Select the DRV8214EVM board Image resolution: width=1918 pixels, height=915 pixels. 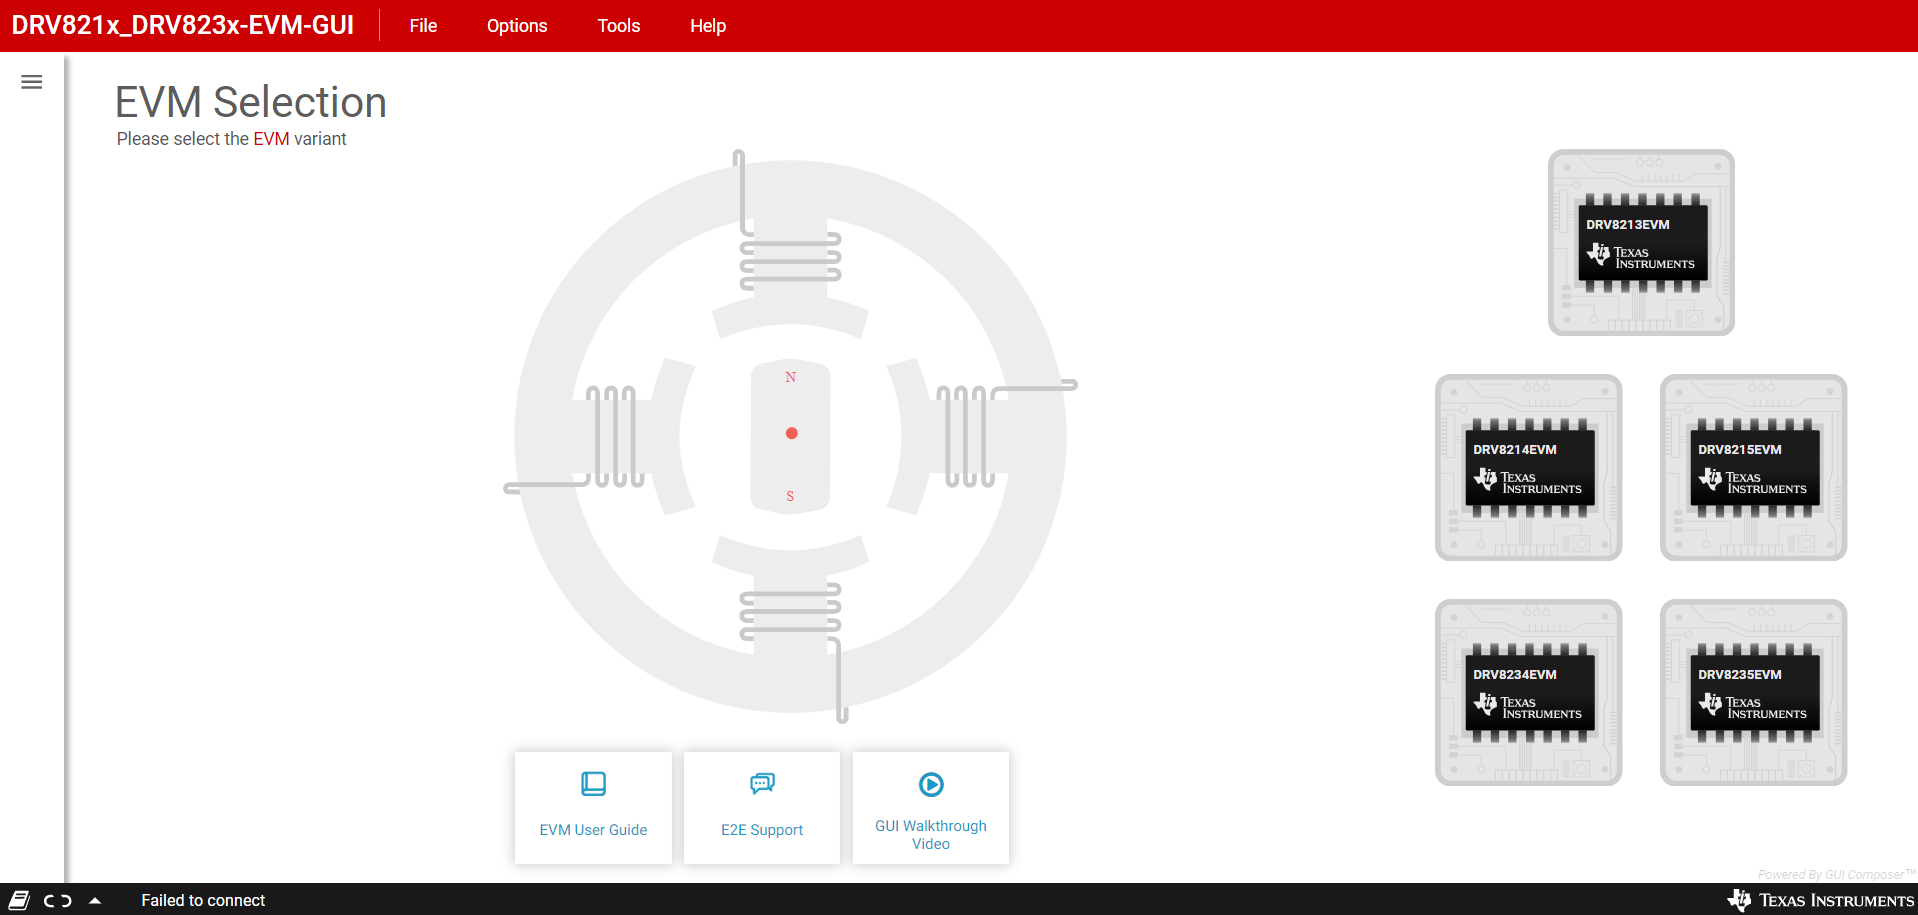[x=1528, y=468]
